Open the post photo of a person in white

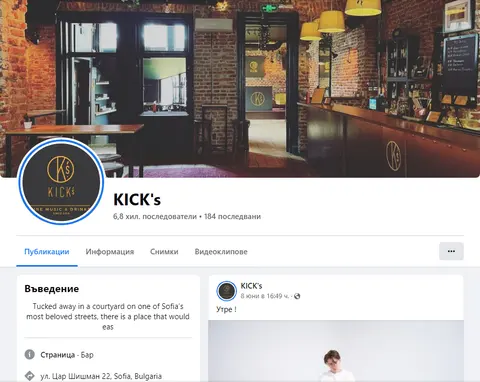(x=336, y=351)
